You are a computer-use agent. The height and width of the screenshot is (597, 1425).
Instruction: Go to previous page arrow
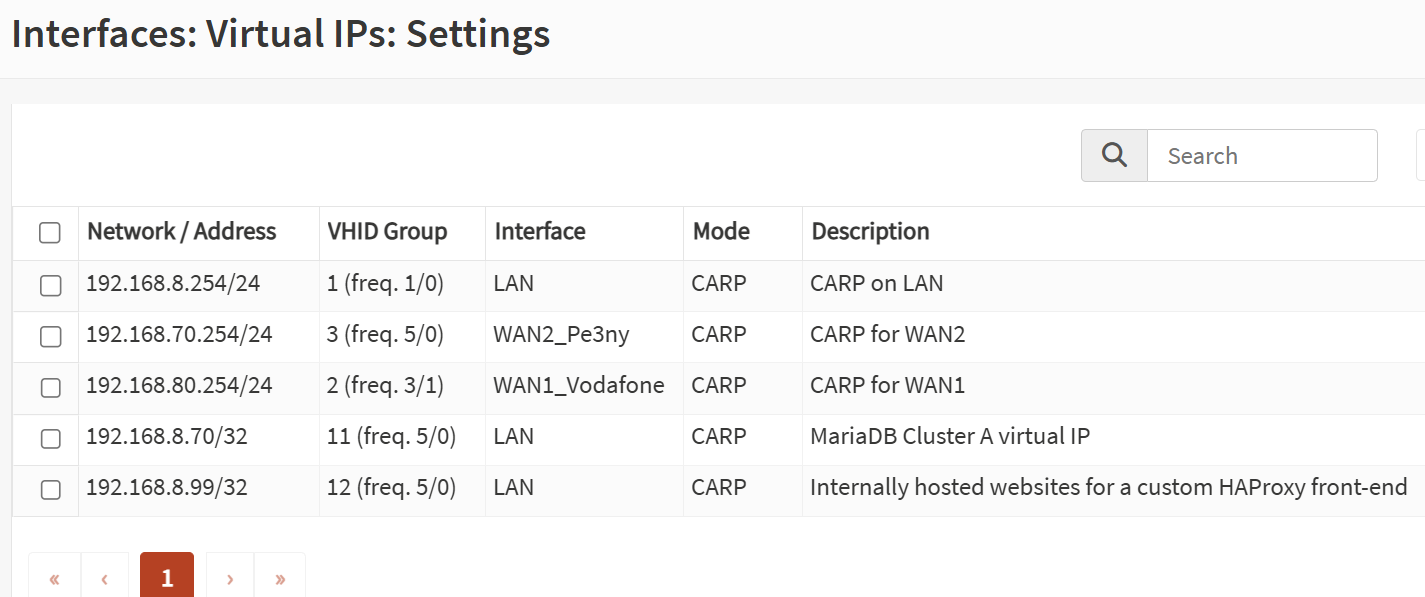pyautogui.click(x=104, y=578)
